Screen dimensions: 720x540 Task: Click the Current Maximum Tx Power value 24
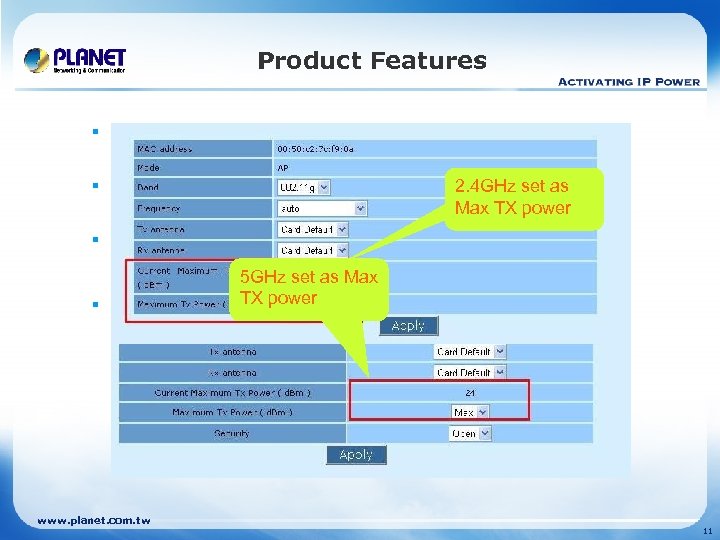[x=470, y=393]
